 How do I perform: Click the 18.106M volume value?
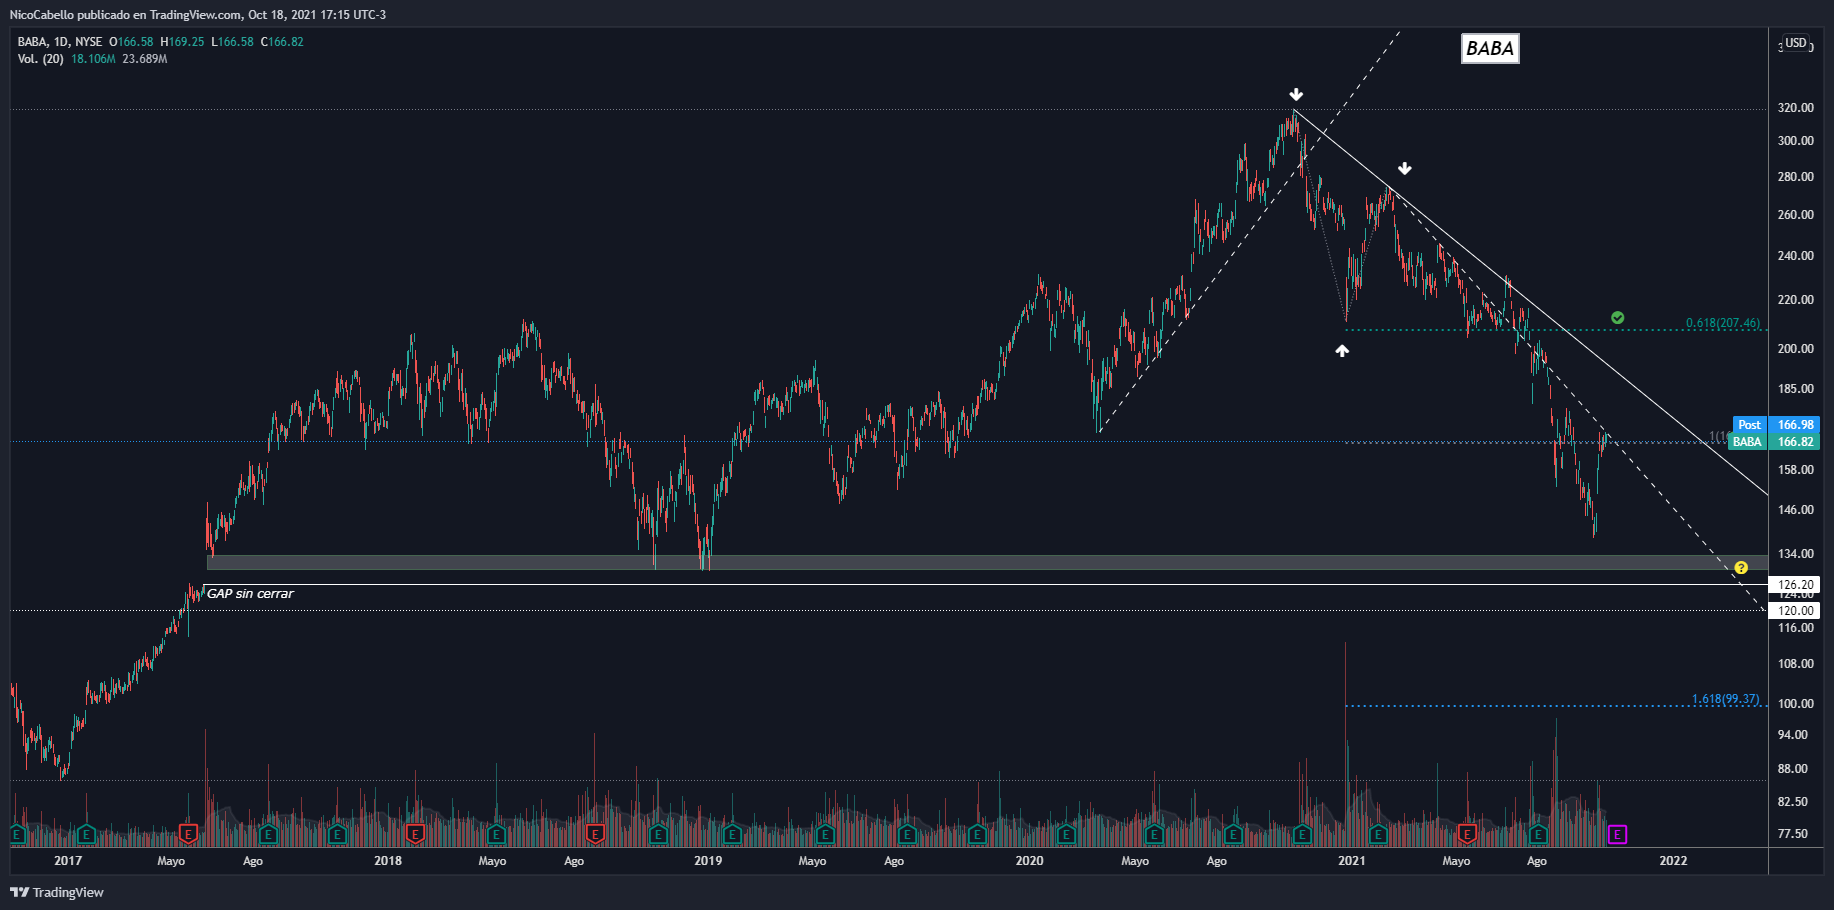click(x=93, y=59)
